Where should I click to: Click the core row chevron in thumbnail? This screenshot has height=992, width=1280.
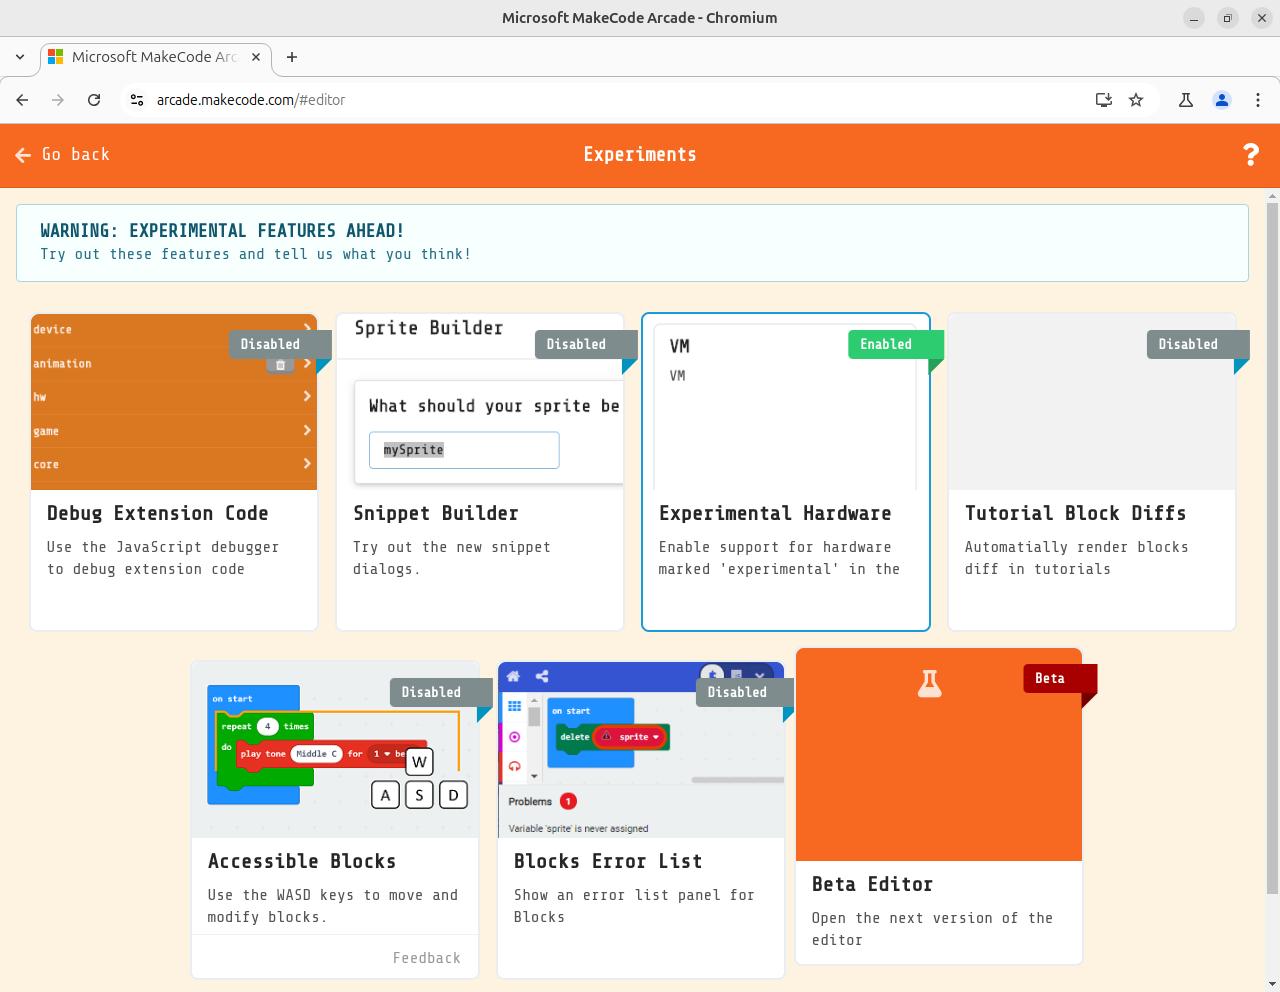click(307, 463)
